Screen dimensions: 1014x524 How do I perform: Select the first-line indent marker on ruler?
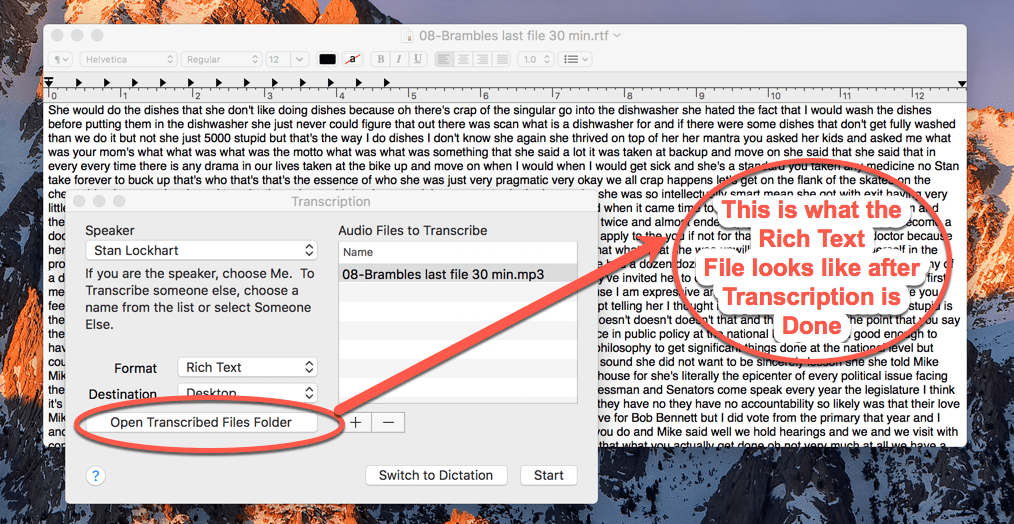point(49,80)
